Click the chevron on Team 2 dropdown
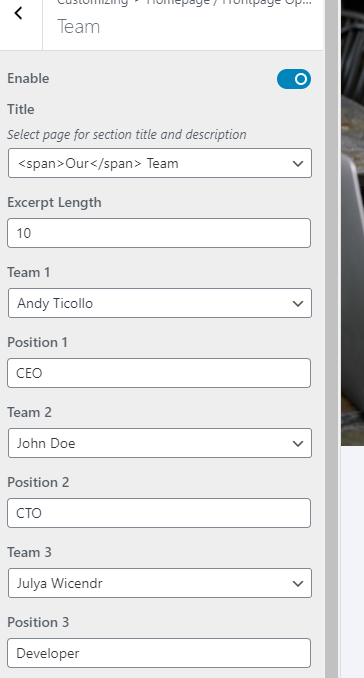Screen dimensions: 364x678 click(x=297, y=444)
